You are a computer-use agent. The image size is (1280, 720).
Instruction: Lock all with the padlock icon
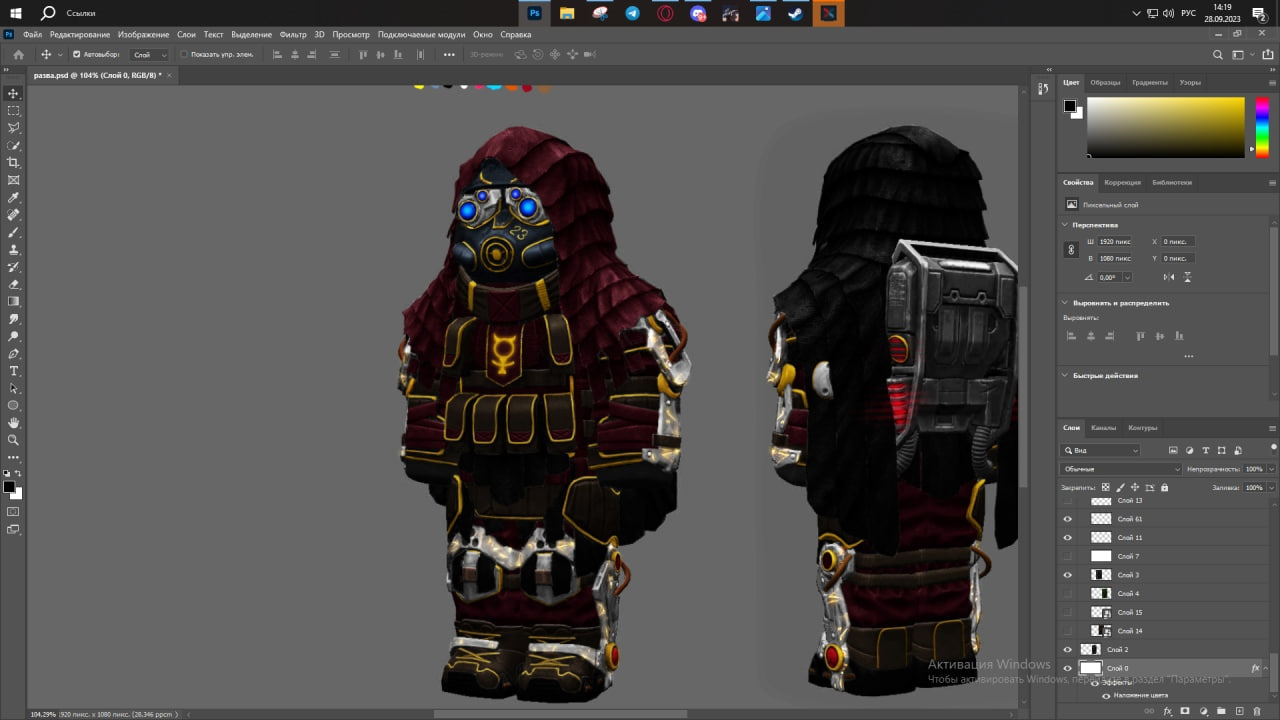coord(1164,488)
